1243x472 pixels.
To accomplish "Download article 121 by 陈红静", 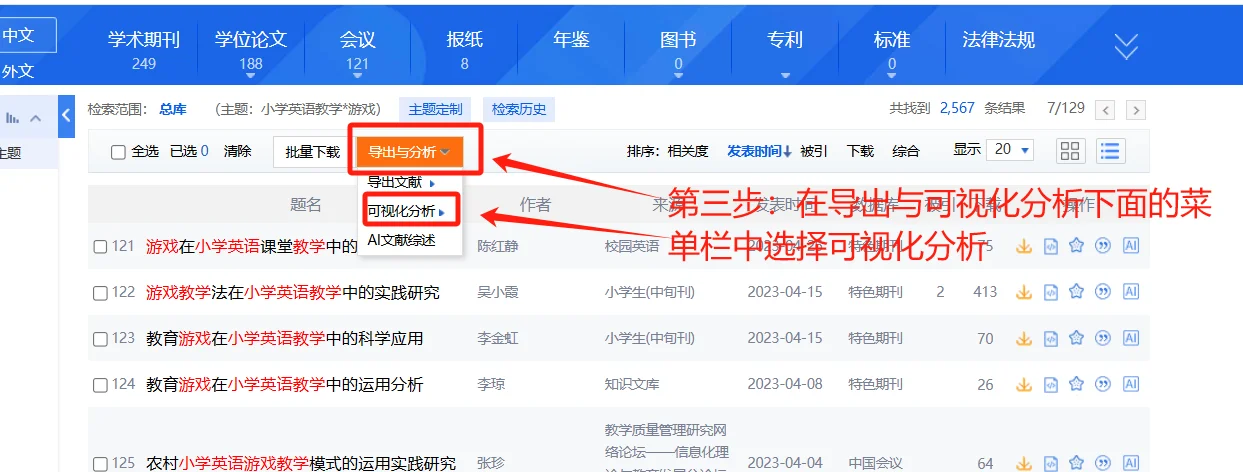I will pos(1023,246).
